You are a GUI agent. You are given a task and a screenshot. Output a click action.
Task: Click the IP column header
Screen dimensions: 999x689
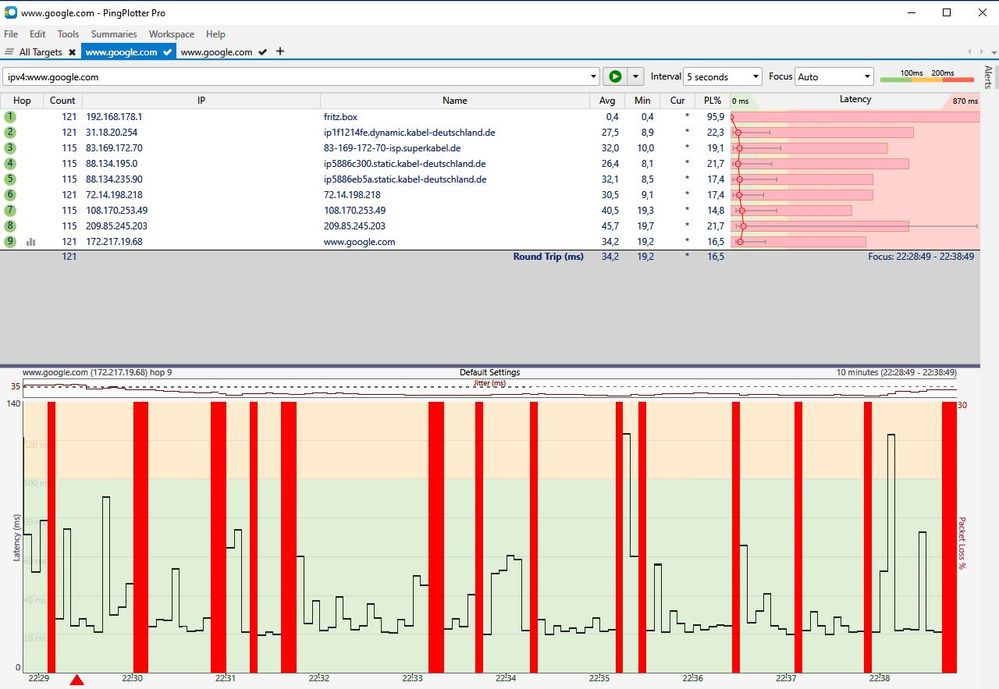point(201,100)
